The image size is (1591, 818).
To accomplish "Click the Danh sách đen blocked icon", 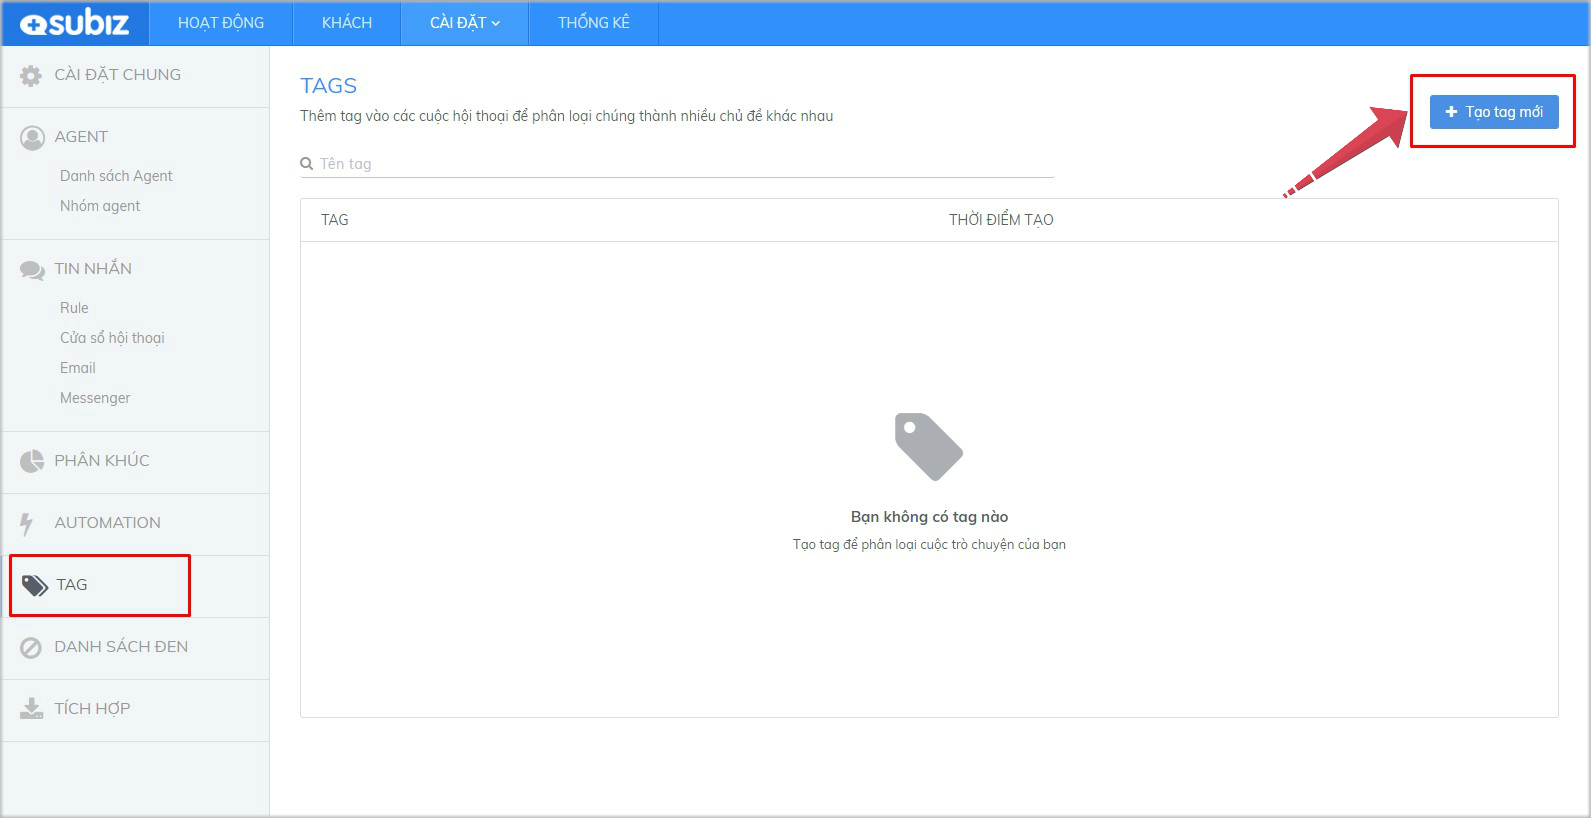I will coord(31,647).
